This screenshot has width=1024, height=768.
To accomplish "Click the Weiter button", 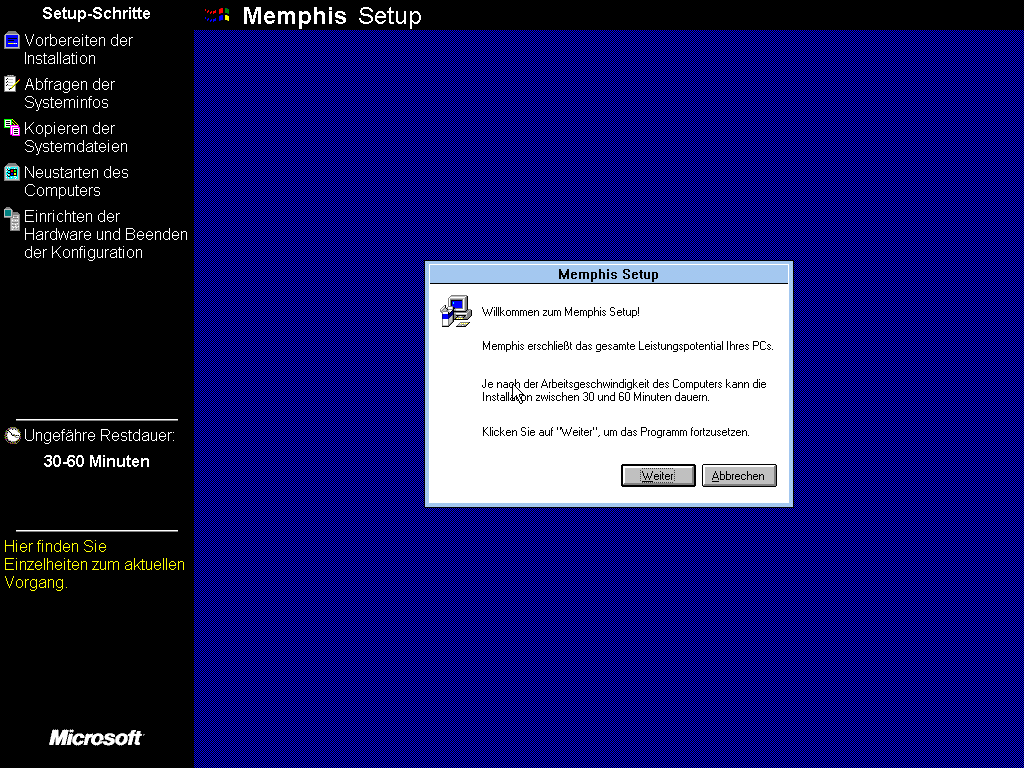I will [x=658, y=475].
